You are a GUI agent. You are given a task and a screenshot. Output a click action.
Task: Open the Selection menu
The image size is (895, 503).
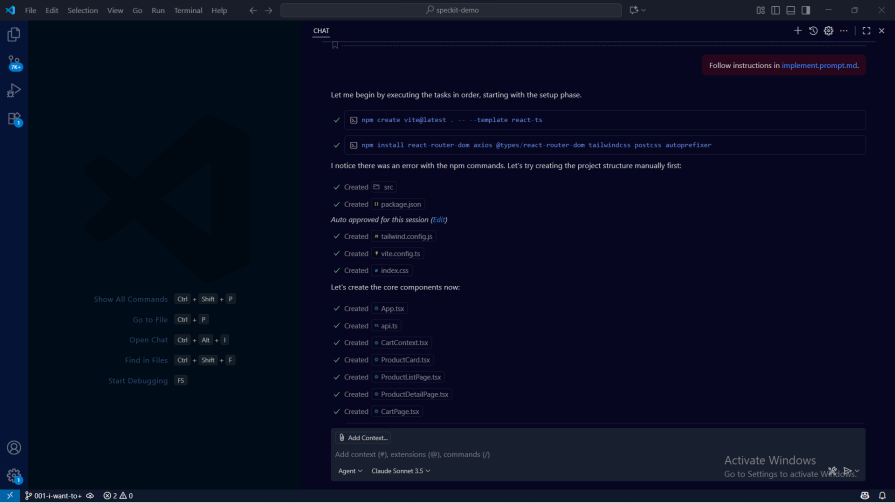coord(83,10)
